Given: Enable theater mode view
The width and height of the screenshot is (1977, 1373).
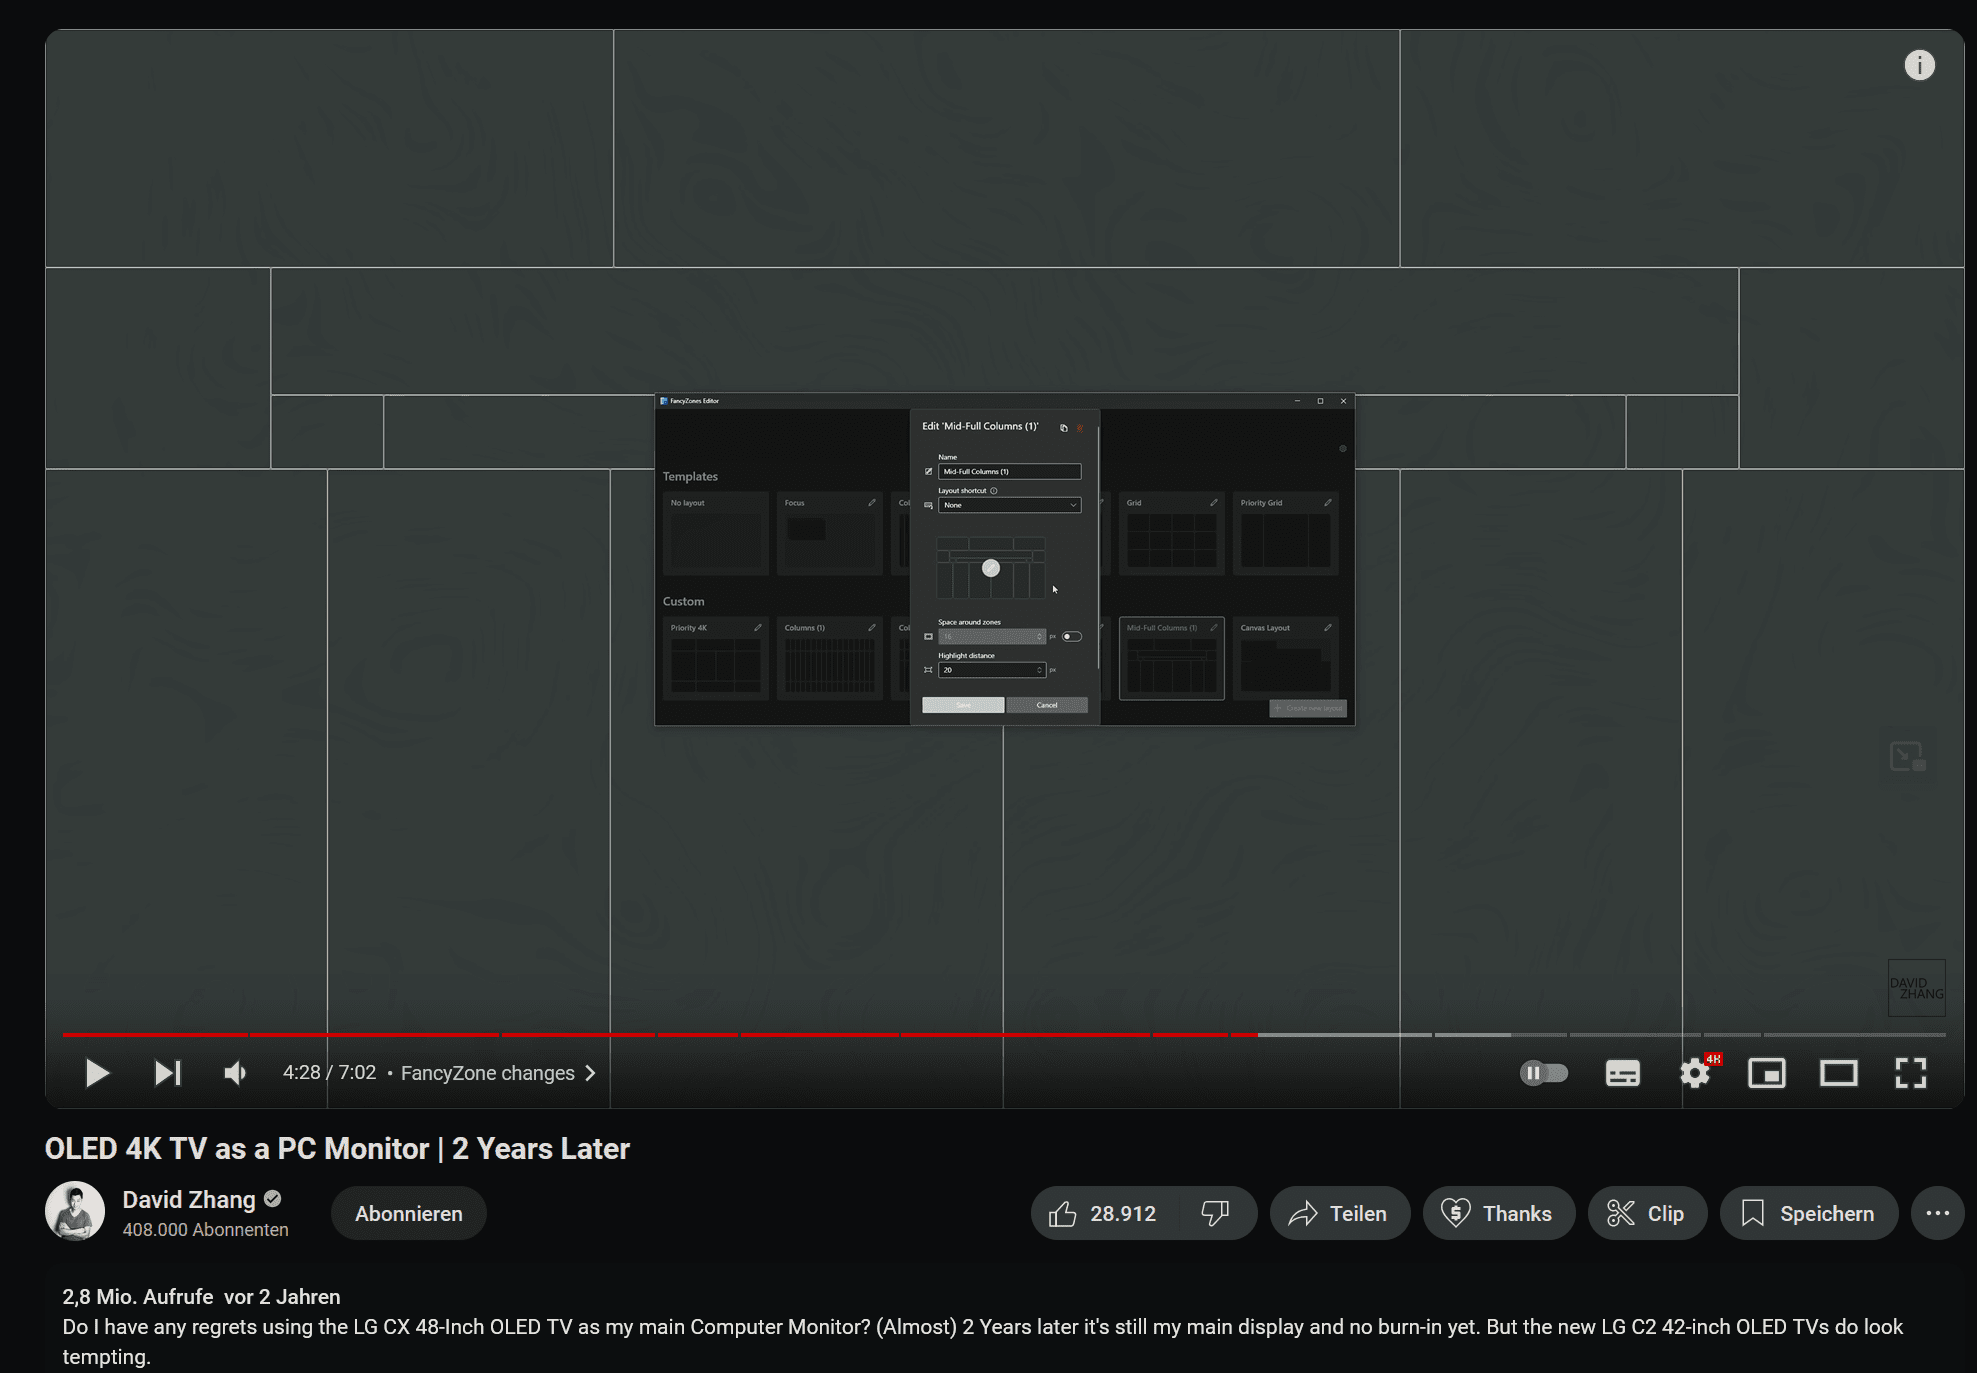Looking at the screenshot, I should point(1838,1073).
